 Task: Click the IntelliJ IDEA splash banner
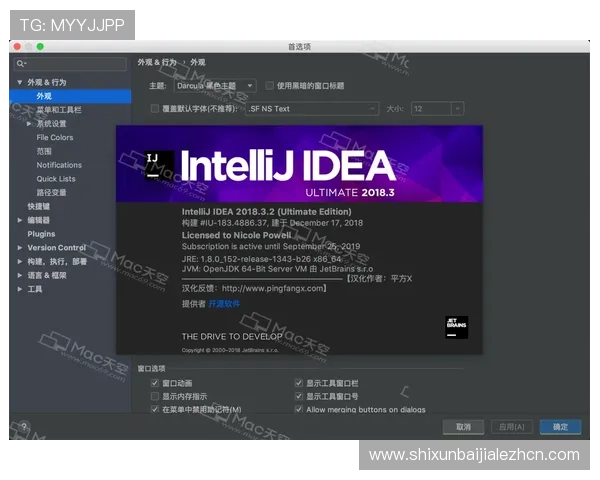click(x=299, y=164)
